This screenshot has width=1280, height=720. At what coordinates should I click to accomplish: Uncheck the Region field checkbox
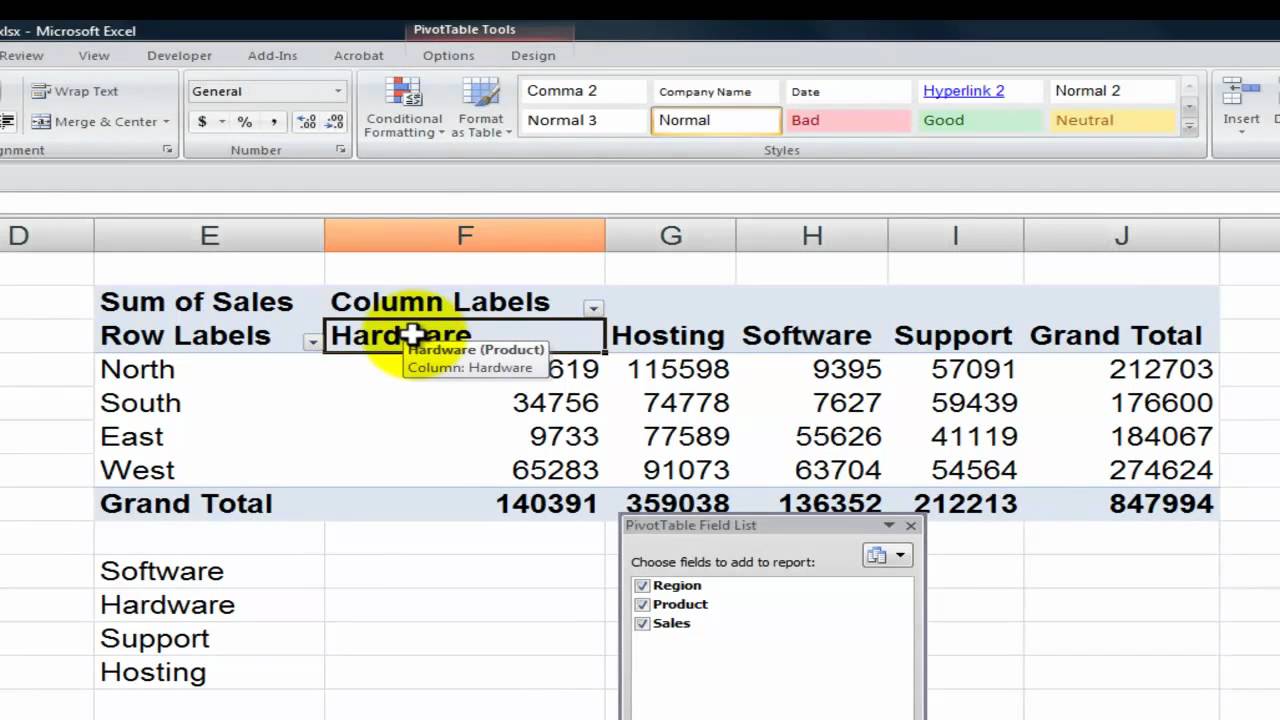(642, 586)
